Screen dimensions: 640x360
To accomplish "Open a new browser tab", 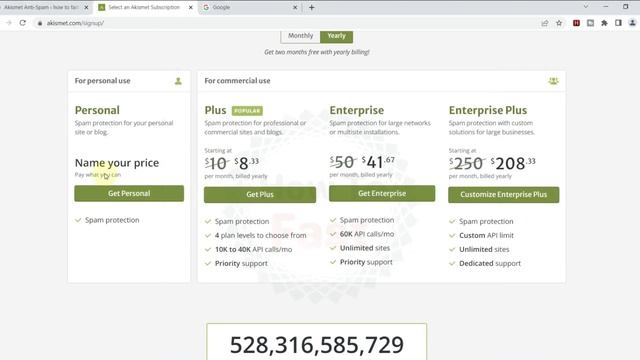I will pos(312,7).
